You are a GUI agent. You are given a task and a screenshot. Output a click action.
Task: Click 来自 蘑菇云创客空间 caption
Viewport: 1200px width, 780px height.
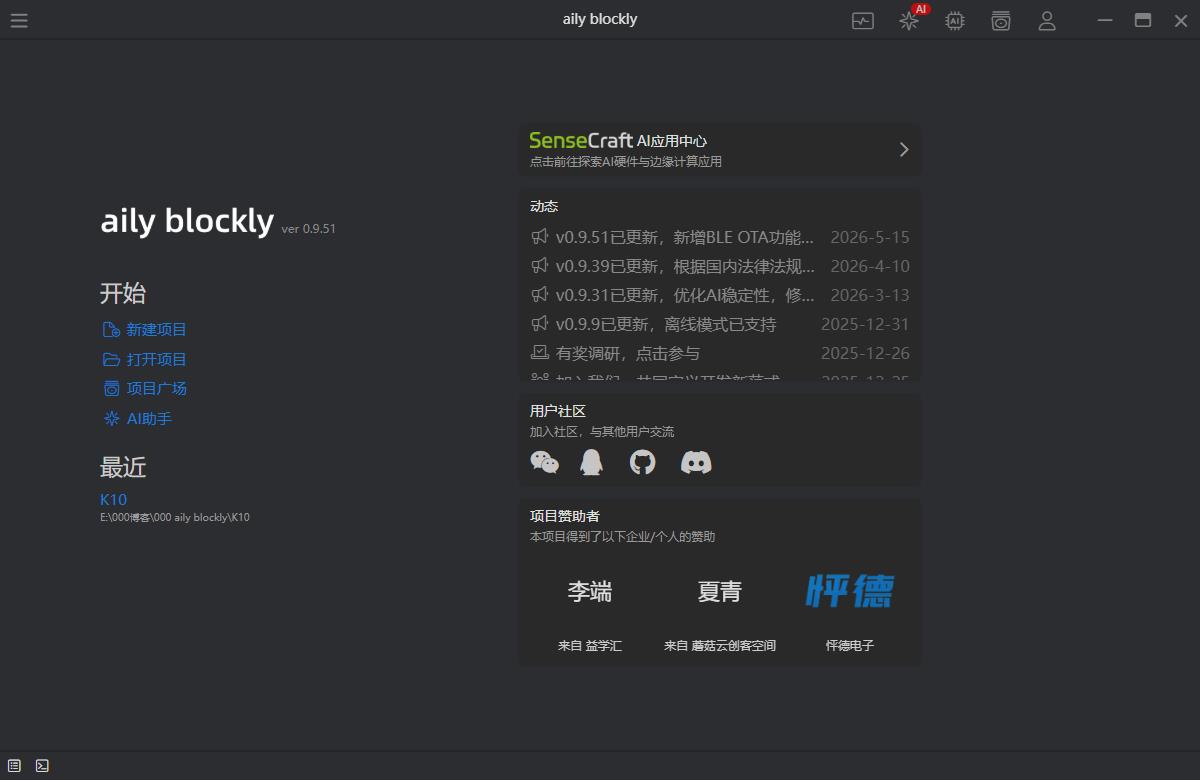pyautogui.click(x=720, y=646)
